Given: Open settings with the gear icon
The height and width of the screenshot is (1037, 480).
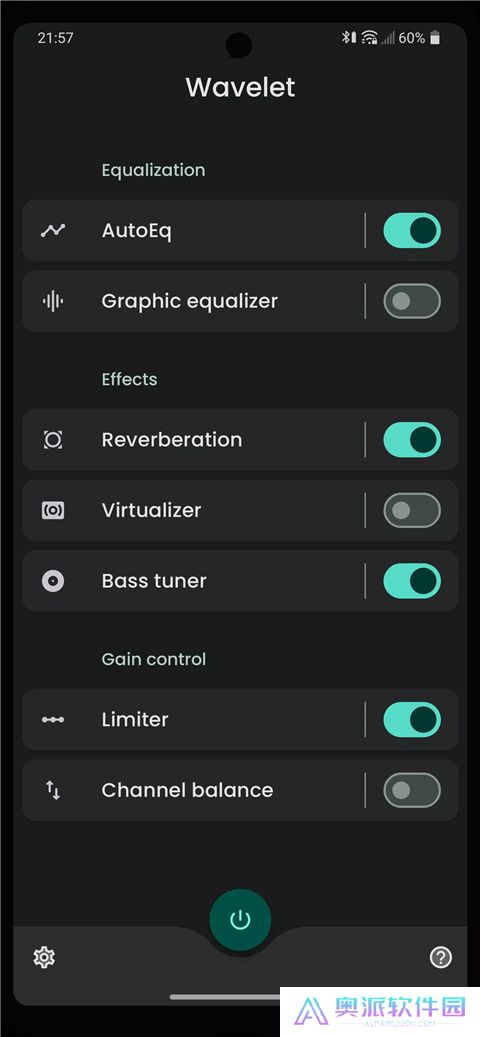Looking at the screenshot, I should point(44,957).
